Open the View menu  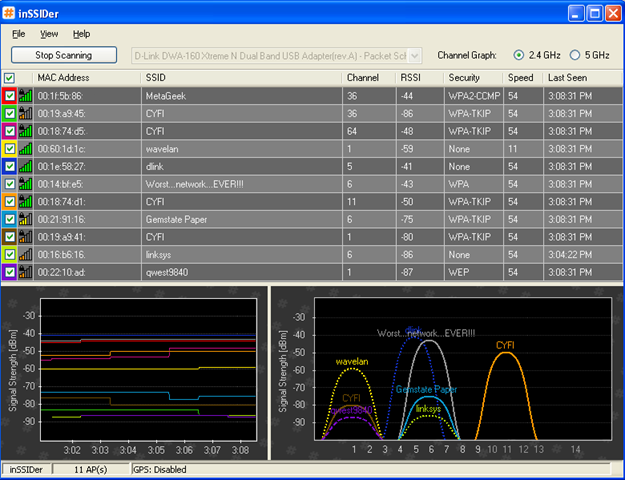coord(49,34)
